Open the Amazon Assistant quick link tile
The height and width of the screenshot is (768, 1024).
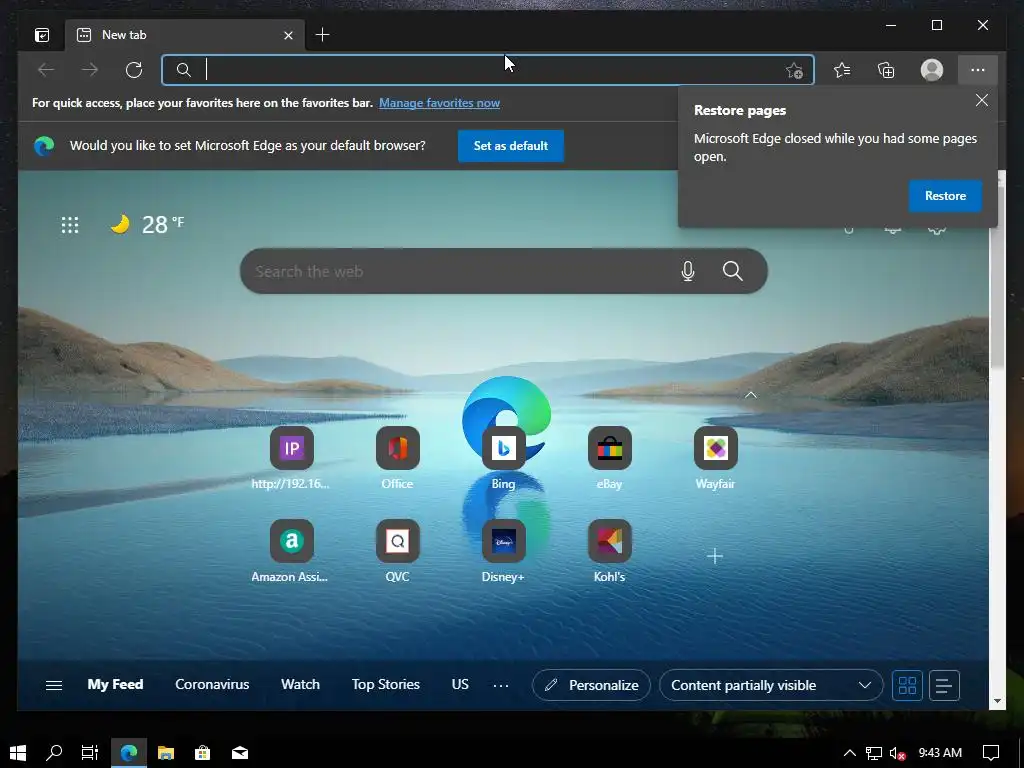point(291,551)
